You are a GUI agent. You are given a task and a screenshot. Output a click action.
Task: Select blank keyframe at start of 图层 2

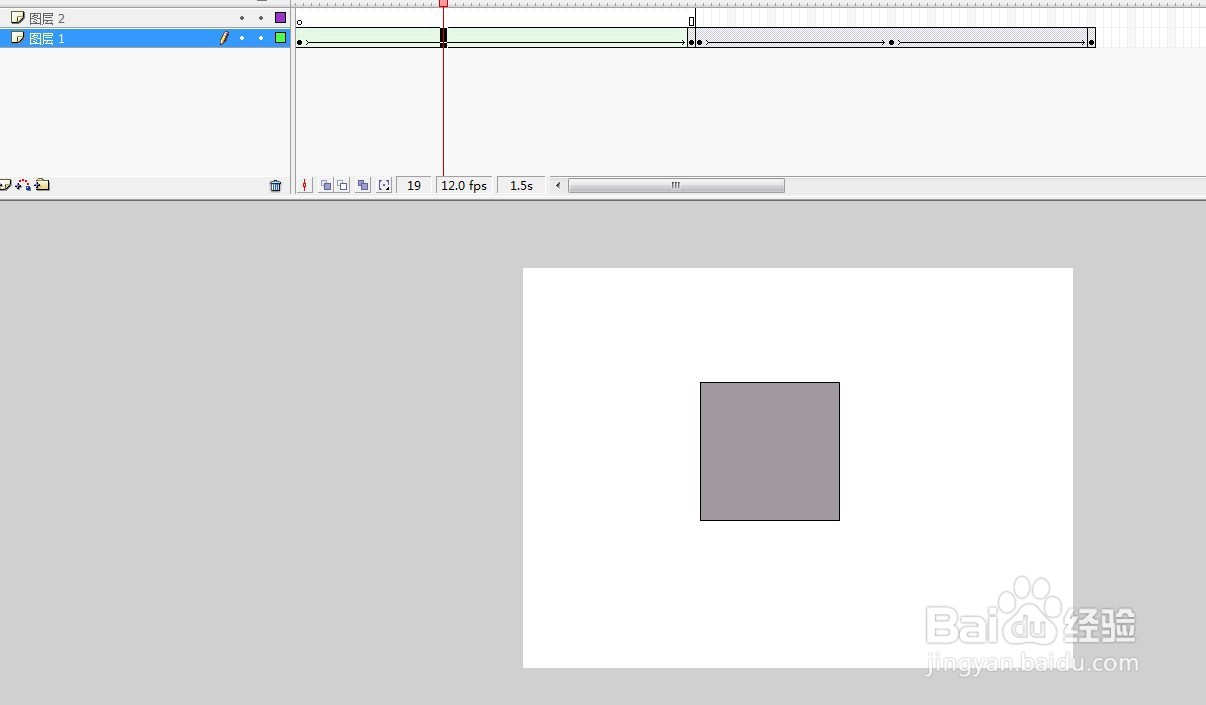point(300,21)
